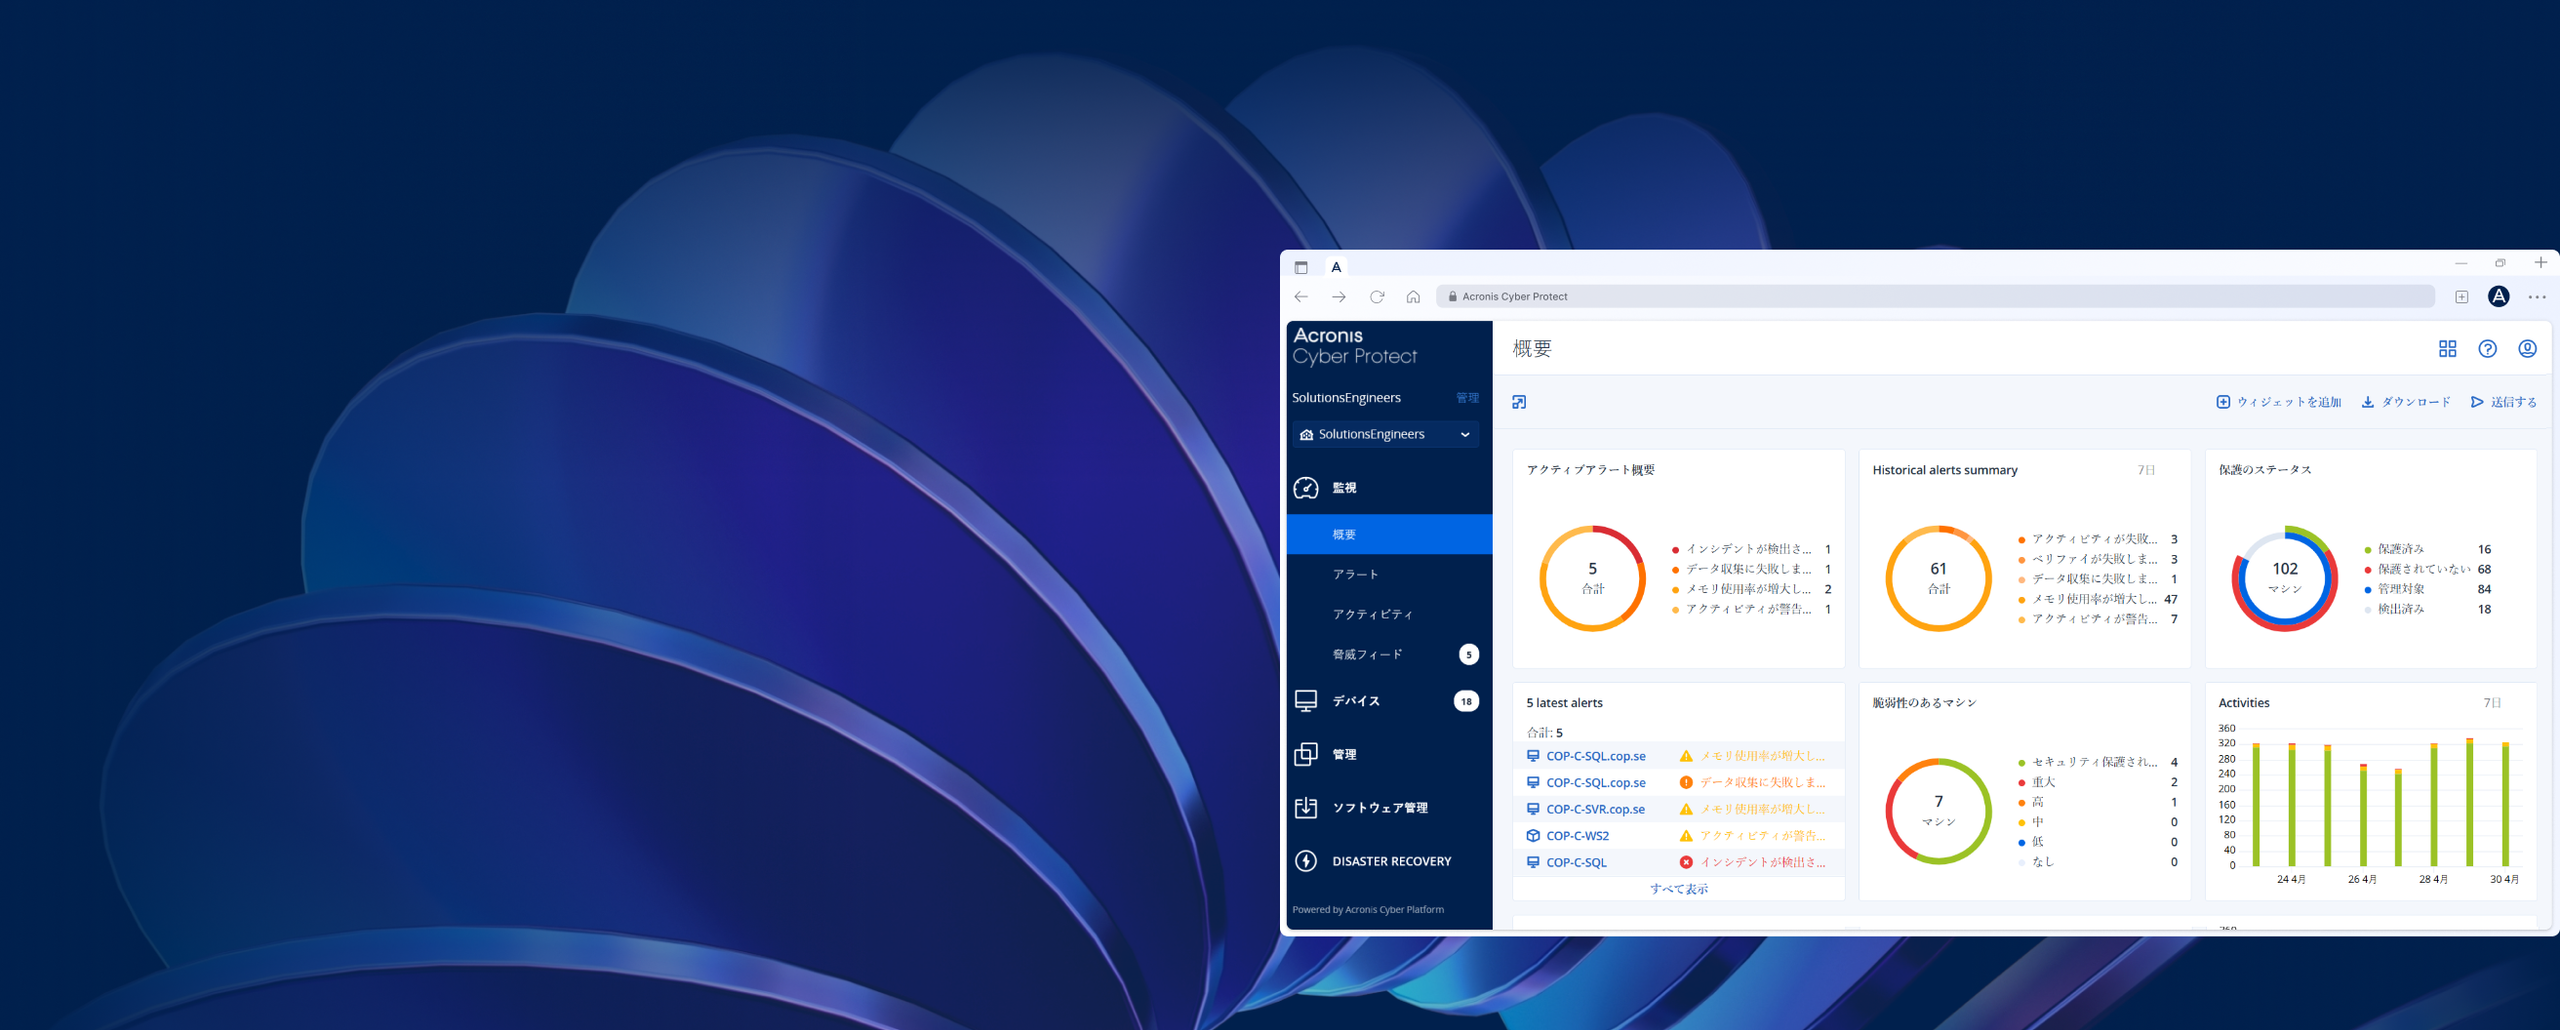This screenshot has width=2560, height=1030.
Task: Go to browser home icon
Action: pos(1413,297)
